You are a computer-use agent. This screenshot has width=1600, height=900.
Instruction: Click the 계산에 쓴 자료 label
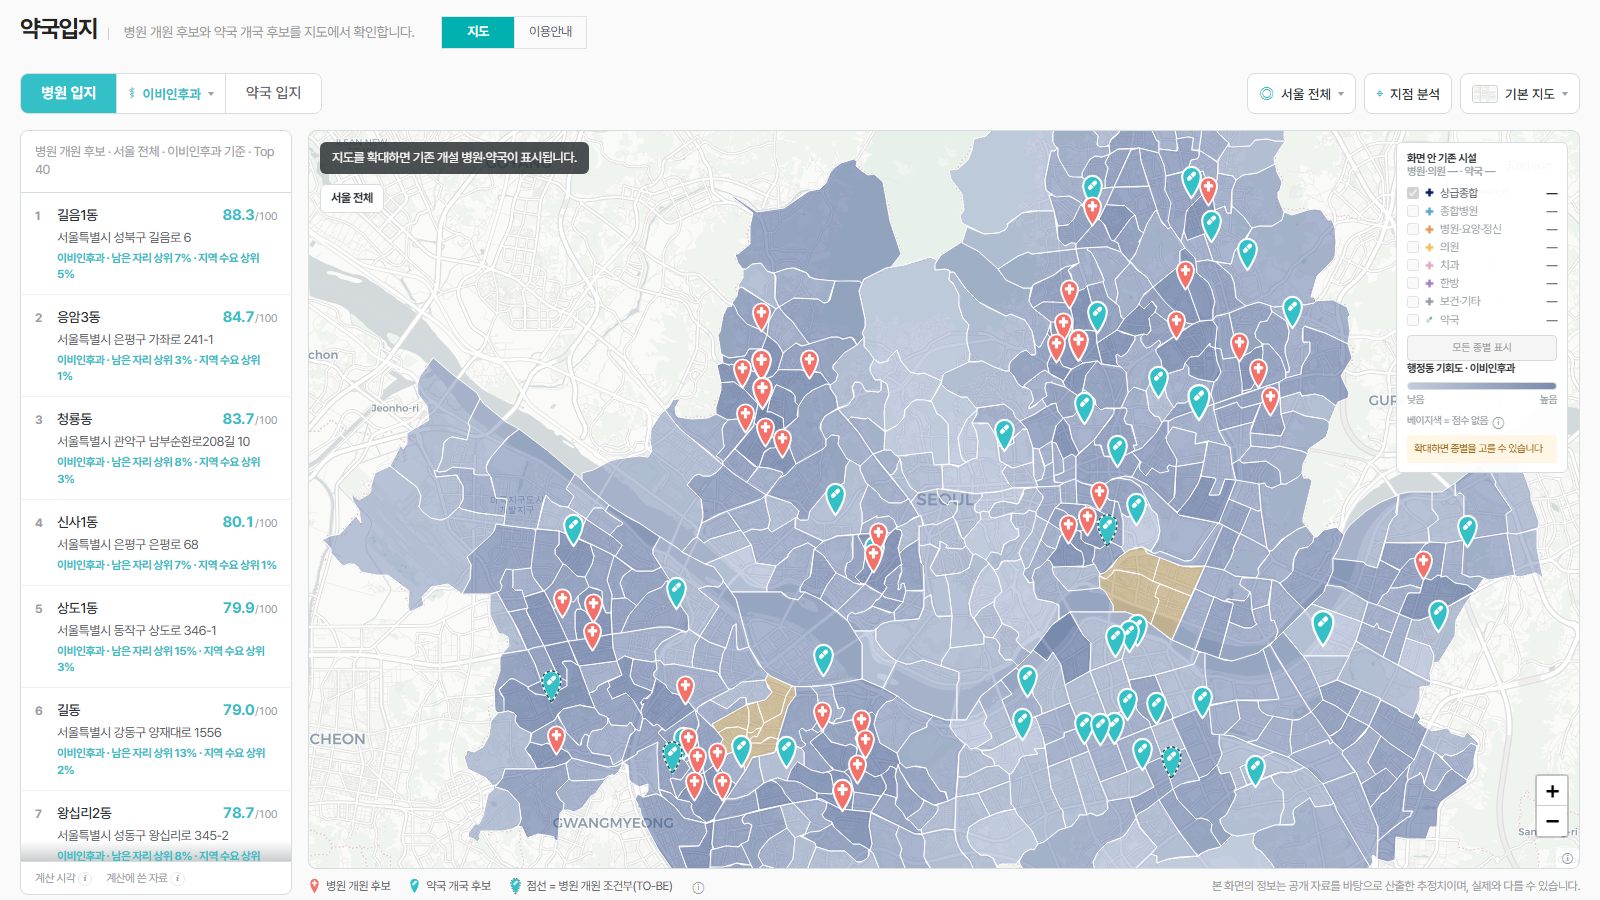(x=136, y=878)
